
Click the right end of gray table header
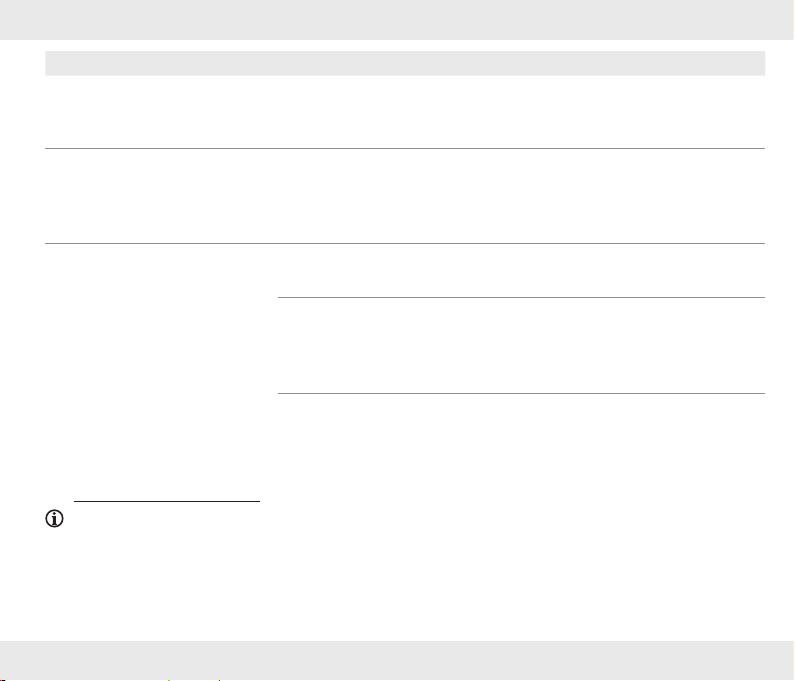[750, 63]
